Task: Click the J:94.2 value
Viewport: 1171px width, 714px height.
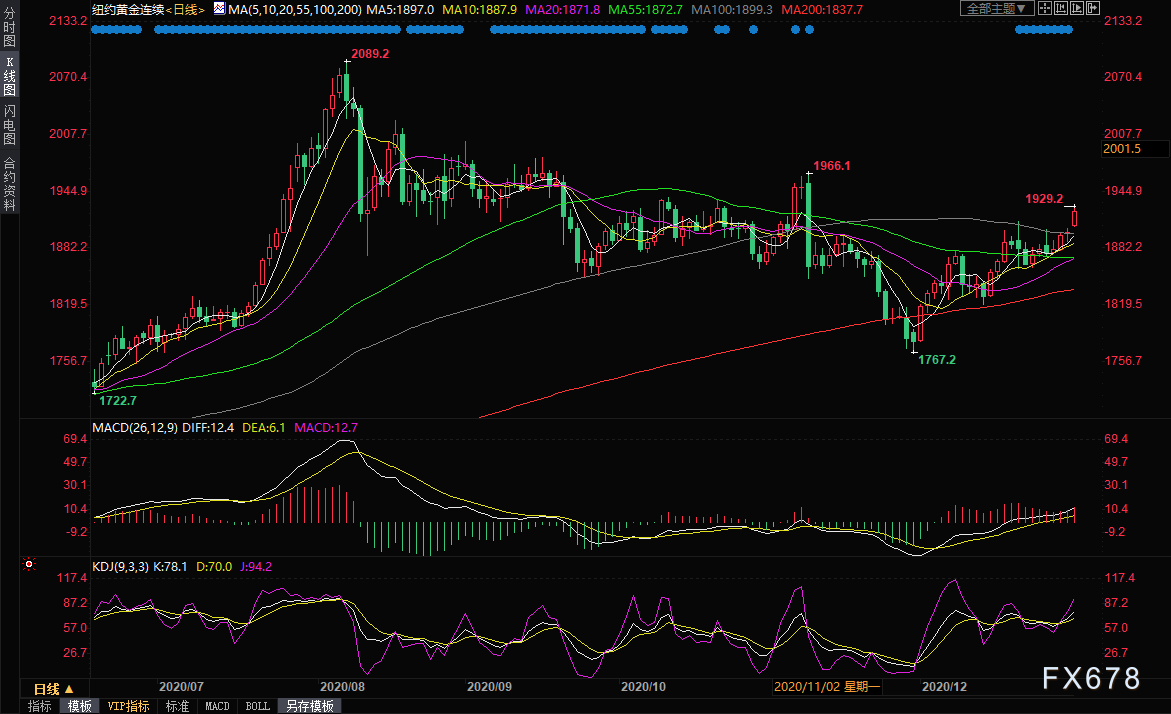Action: (x=255, y=567)
